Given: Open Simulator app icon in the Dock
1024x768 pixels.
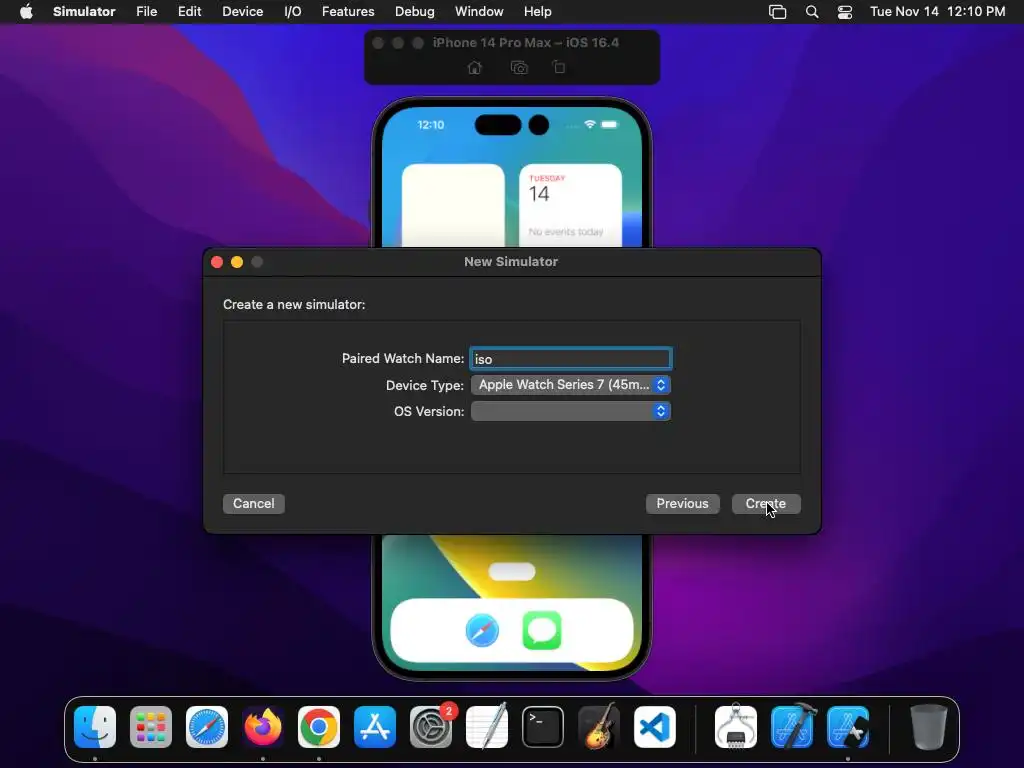Looking at the screenshot, I should pyautogui.click(x=848, y=727).
